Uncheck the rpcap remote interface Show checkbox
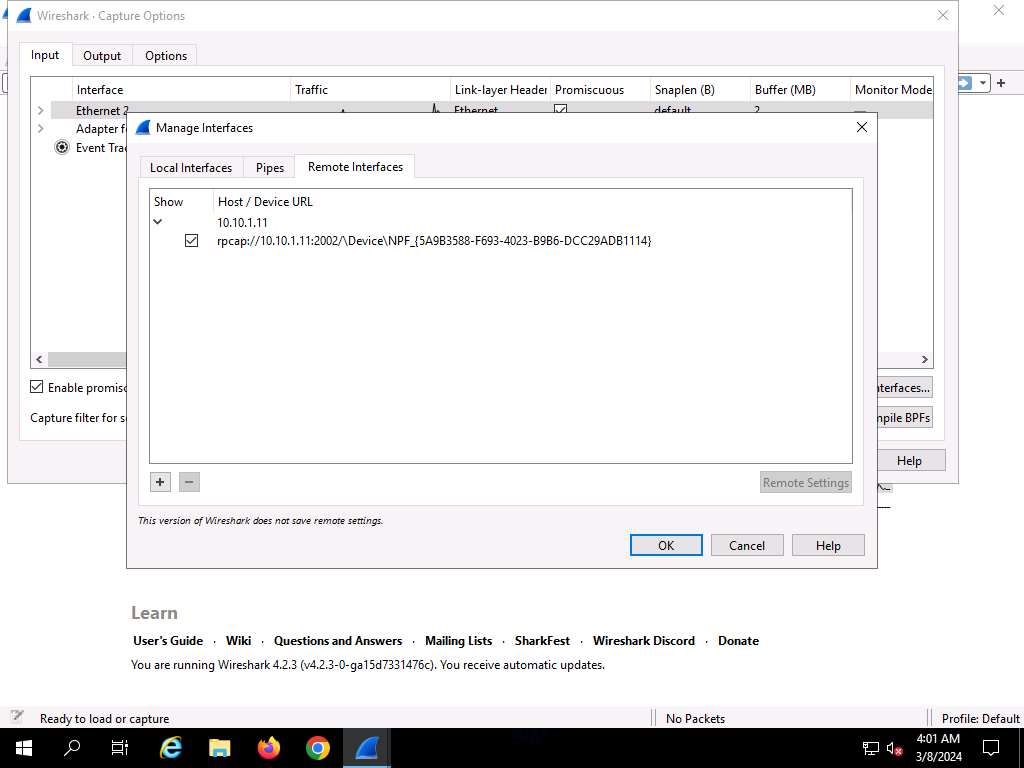This screenshot has width=1024, height=768. tap(192, 241)
